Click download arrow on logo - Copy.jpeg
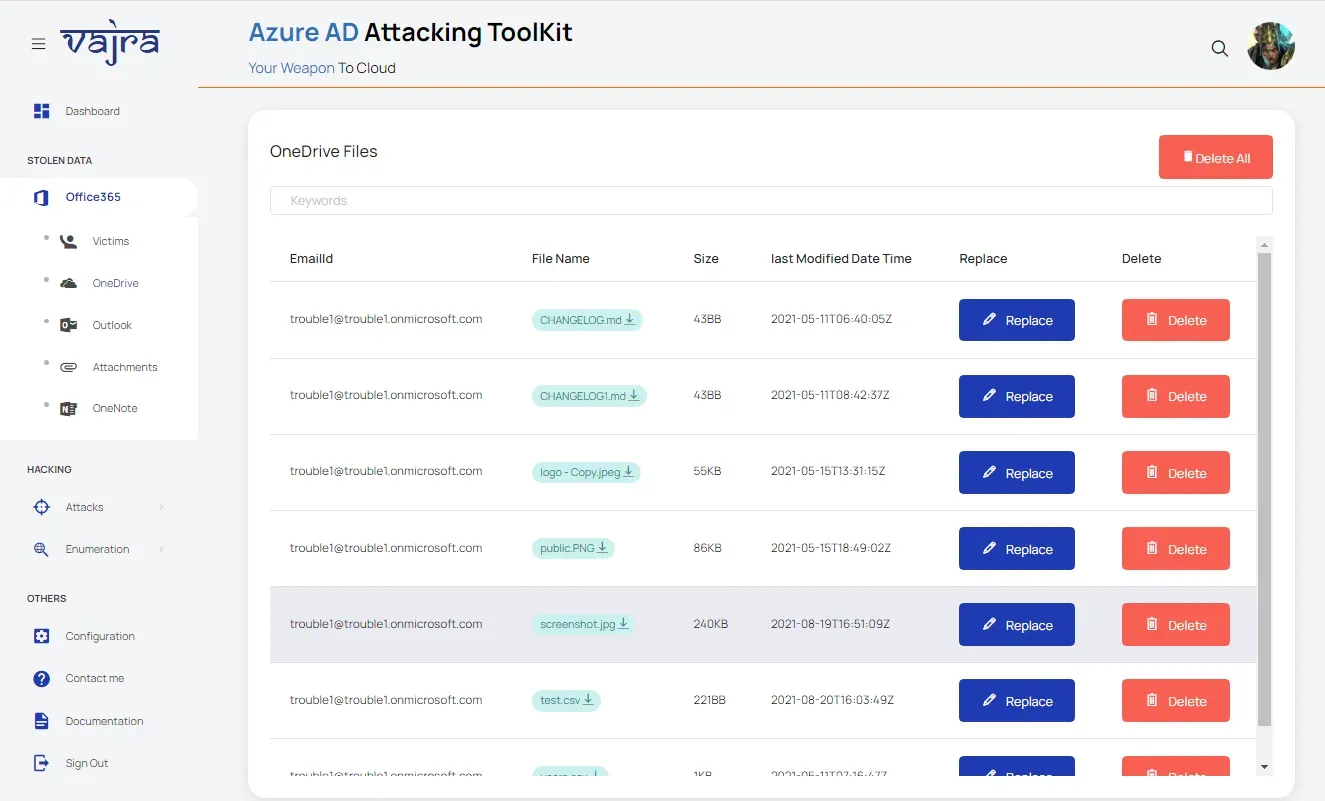The image size is (1325, 801). [629, 471]
